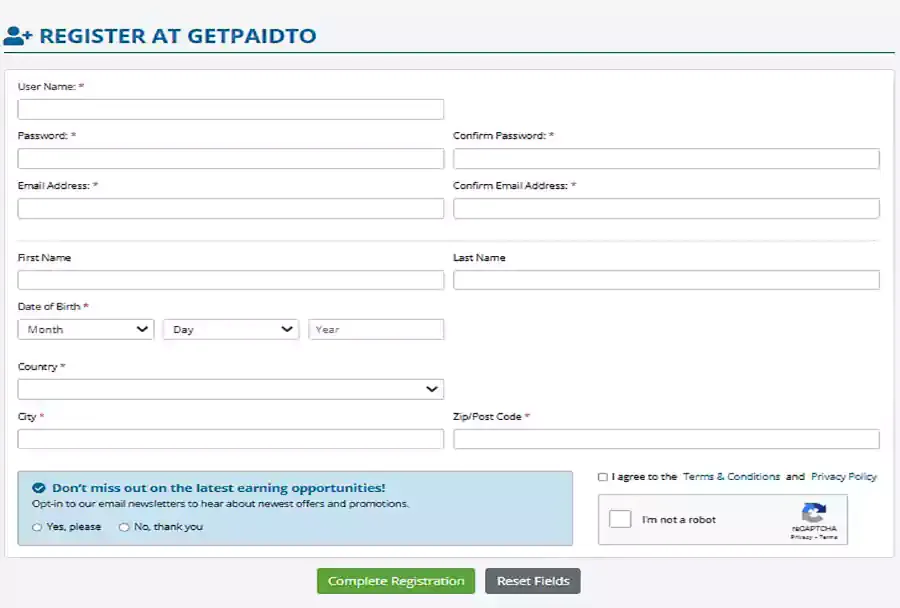This screenshot has width=900, height=608.
Task: Focus the Email Address input field
Action: tap(231, 208)
